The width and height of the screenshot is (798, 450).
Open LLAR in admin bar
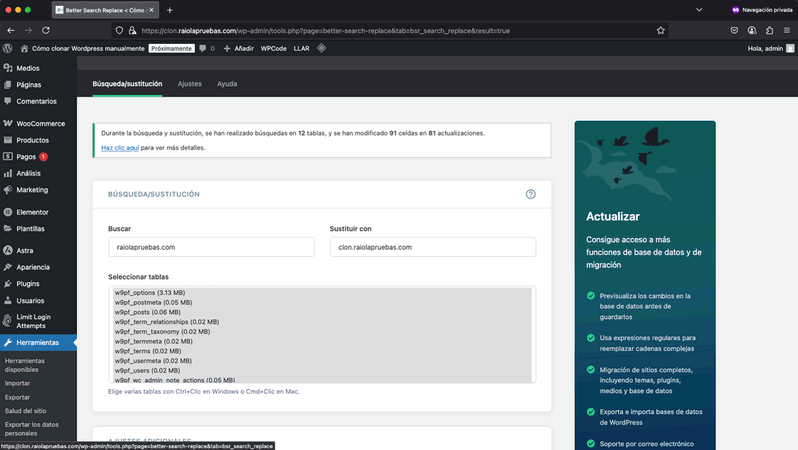click(301, 48)
